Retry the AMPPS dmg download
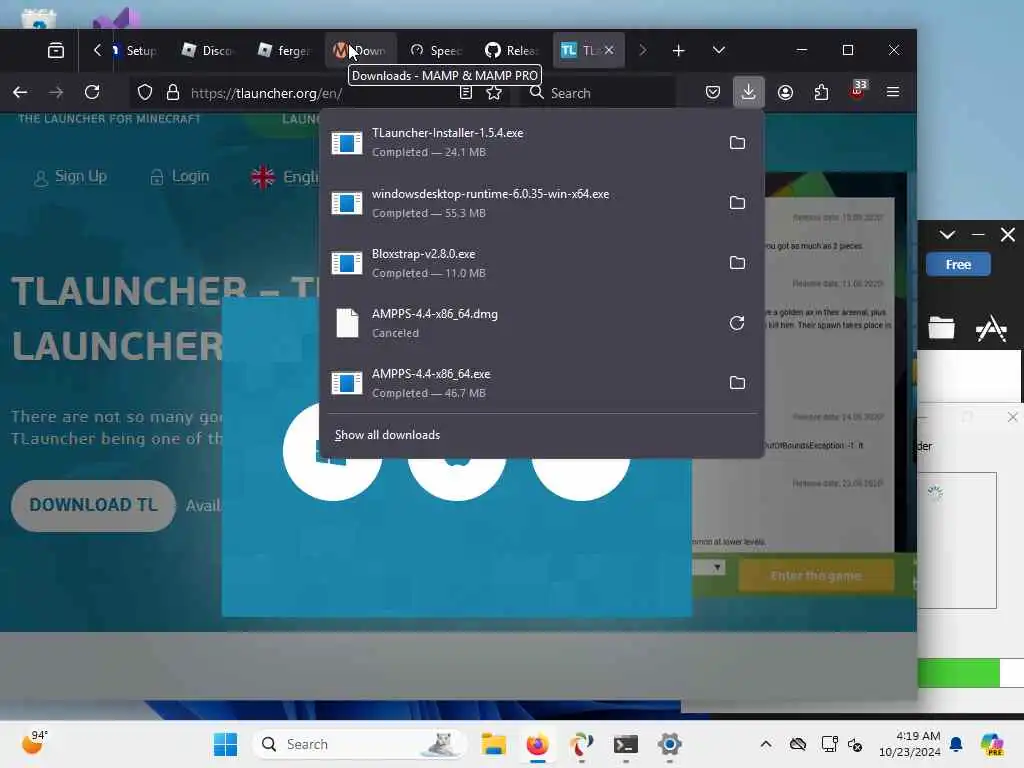The image size is (1024, 768). coord(737,323)
